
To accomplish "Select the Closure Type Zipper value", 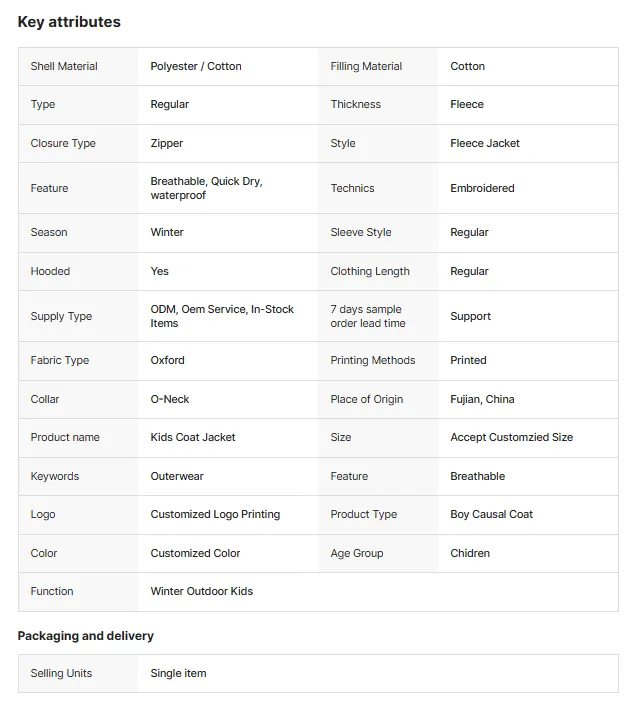I will coord(167,143).
